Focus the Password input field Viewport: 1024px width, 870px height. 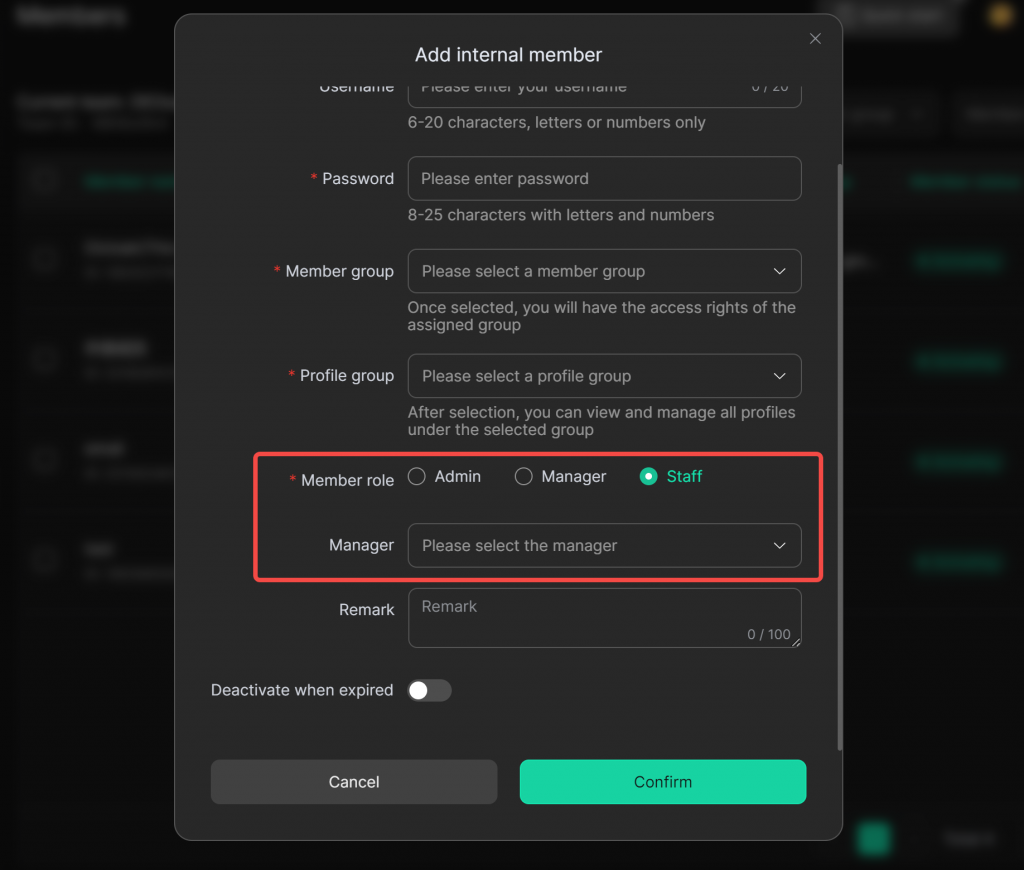[604, 179]
